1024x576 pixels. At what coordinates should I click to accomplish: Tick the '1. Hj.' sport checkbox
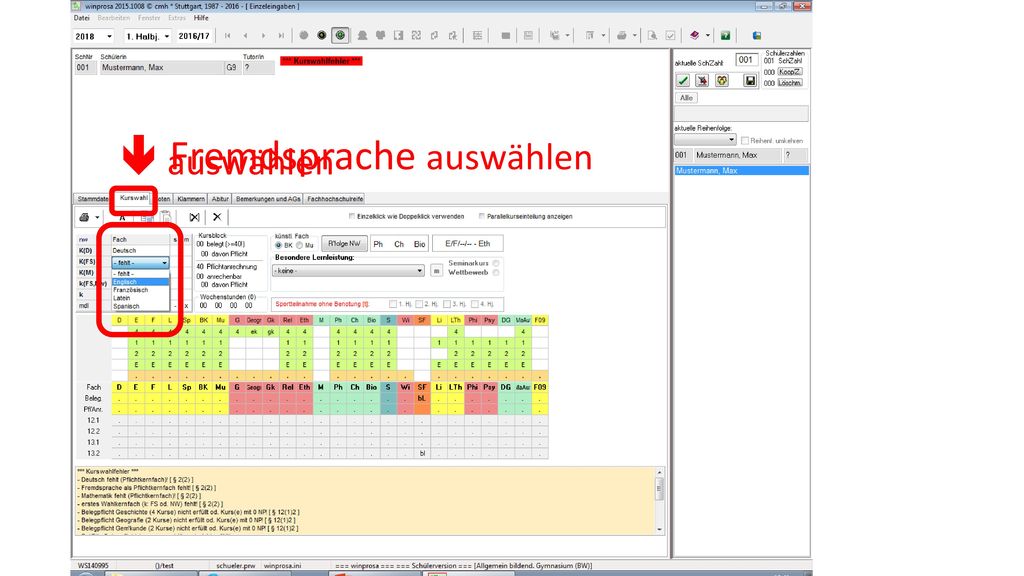pos(393,304)
